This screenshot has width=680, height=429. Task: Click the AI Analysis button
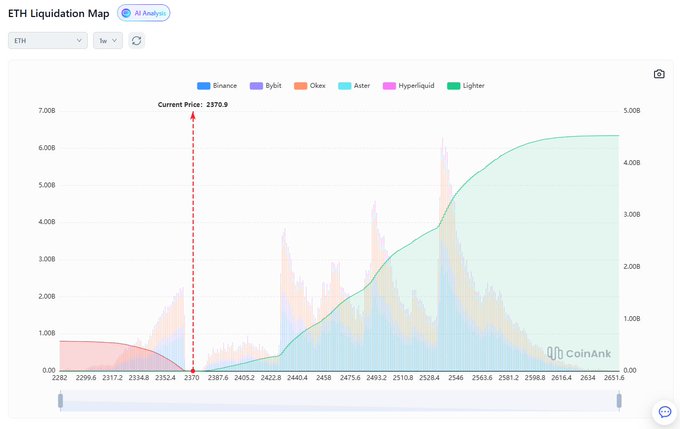(x=144, y=13)
